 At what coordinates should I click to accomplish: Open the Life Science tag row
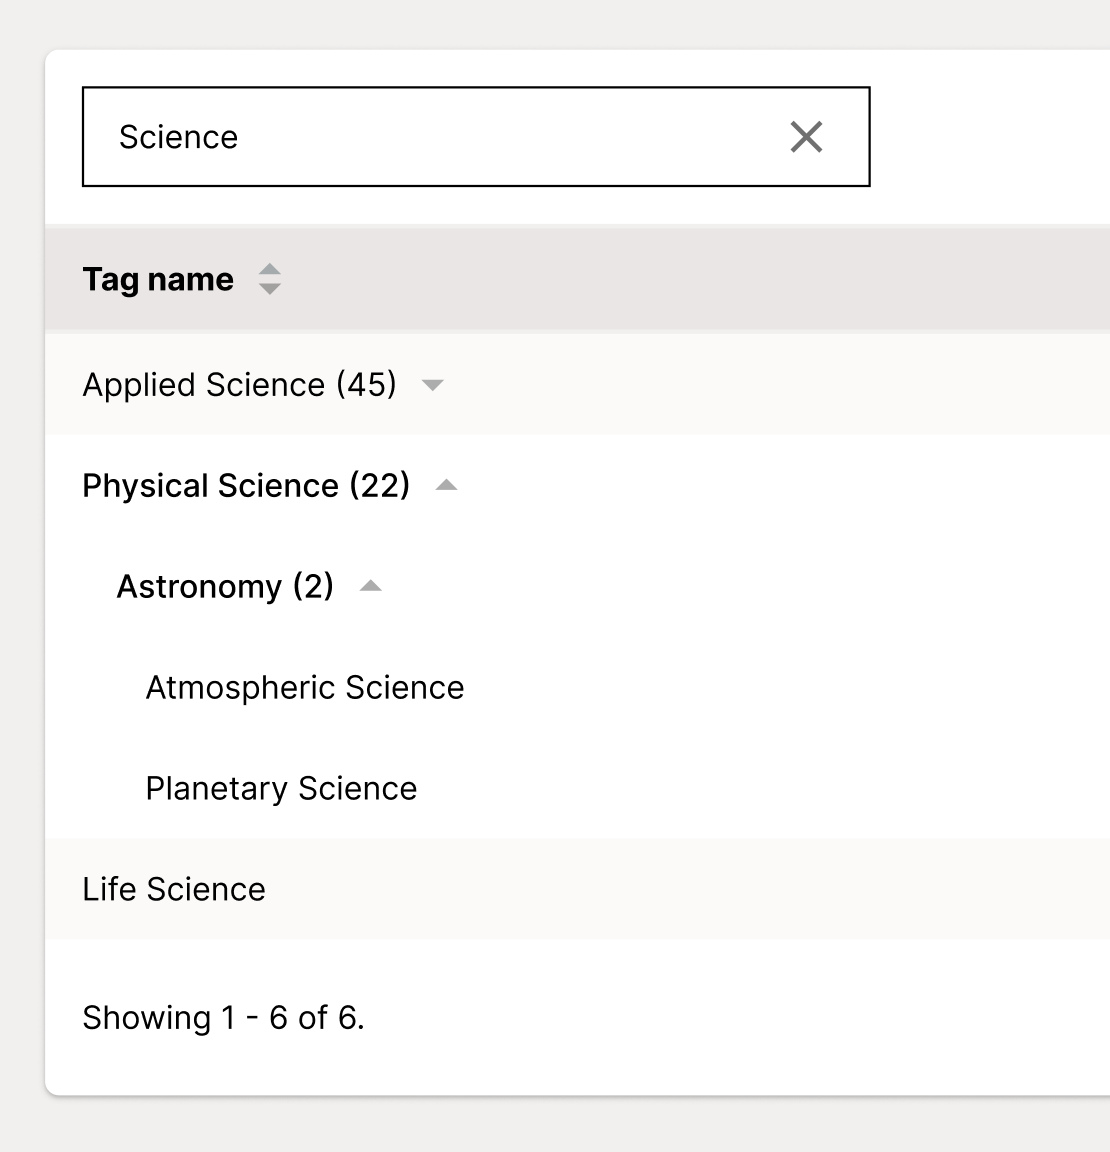click(174, 889)
